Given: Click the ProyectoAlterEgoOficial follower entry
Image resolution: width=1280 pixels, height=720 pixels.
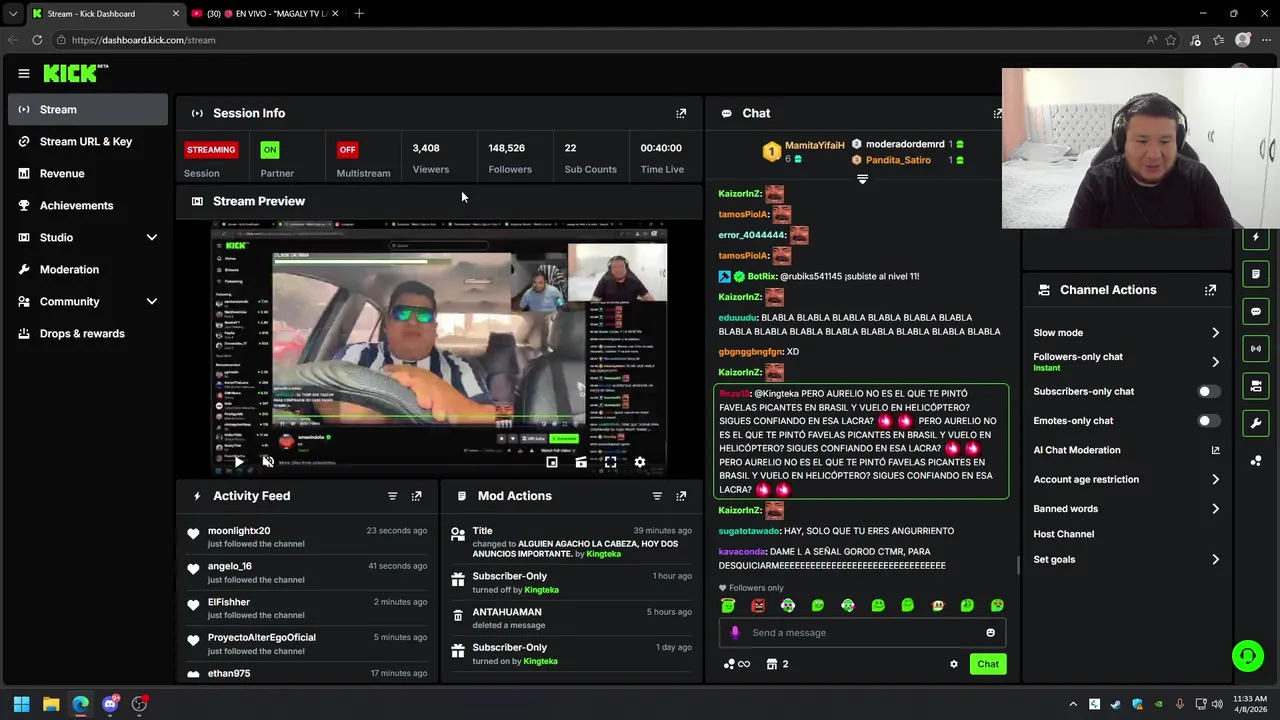Looking at the screenshot, I should 307,644.
